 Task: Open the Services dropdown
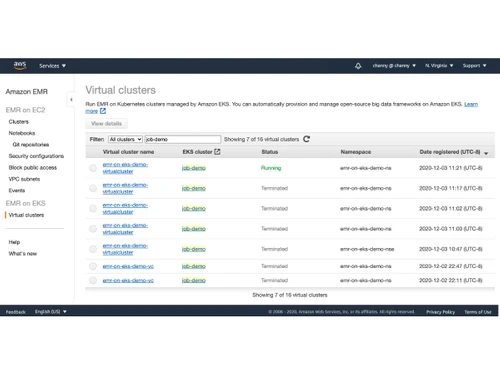point(52,66)
